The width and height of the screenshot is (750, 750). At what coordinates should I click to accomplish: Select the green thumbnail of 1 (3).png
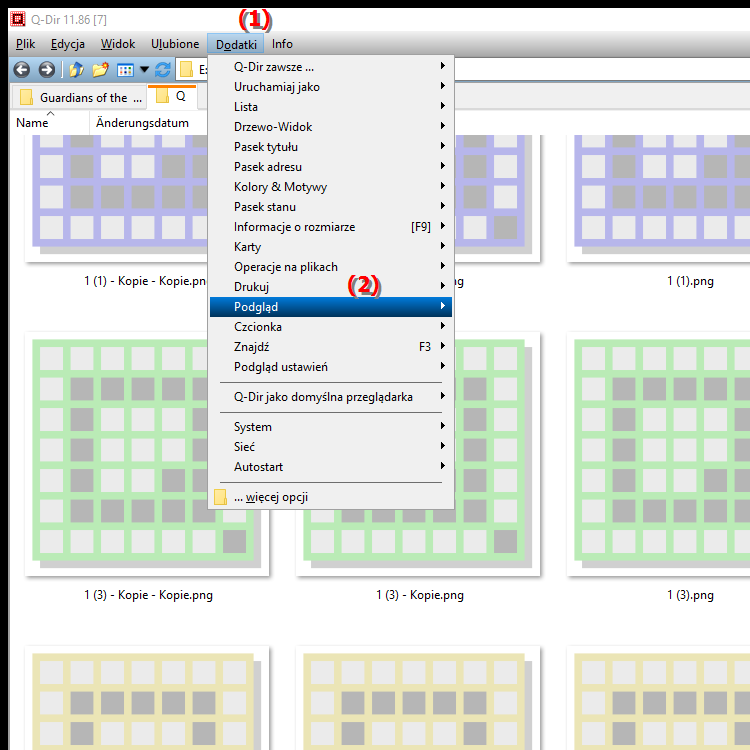[658, 454]
